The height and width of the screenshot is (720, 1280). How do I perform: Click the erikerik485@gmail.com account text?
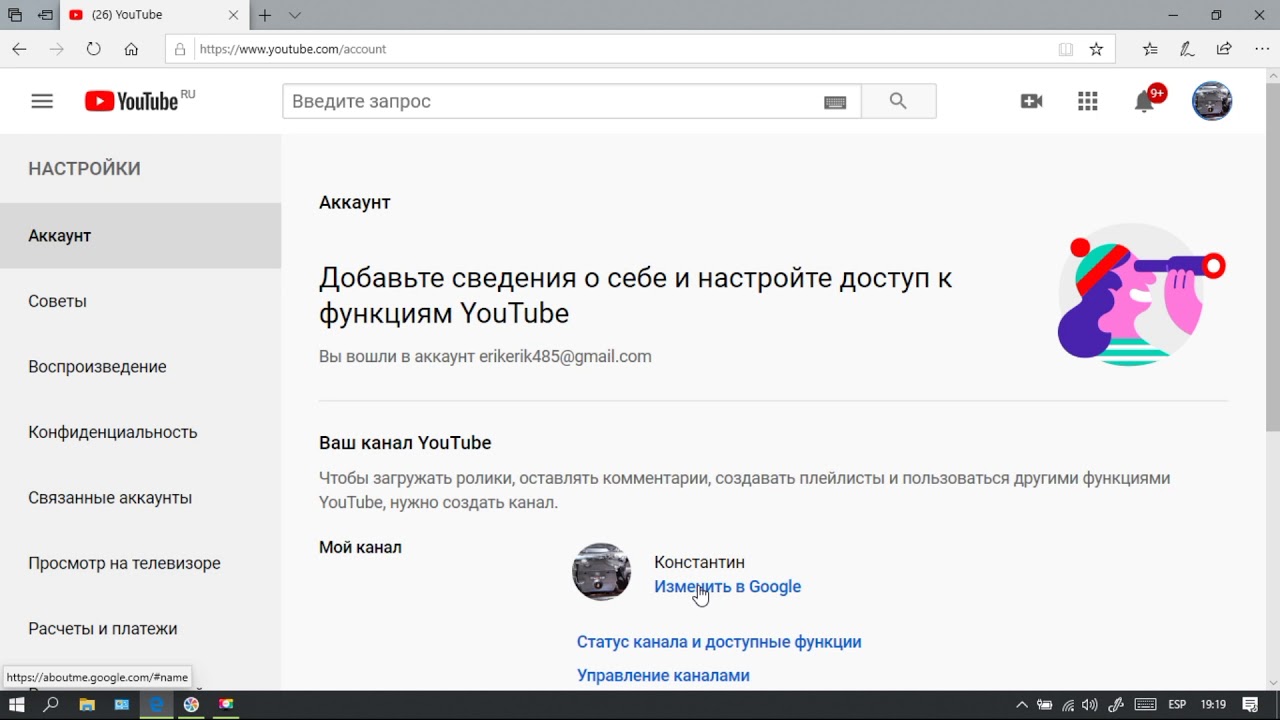click(565, 356)
